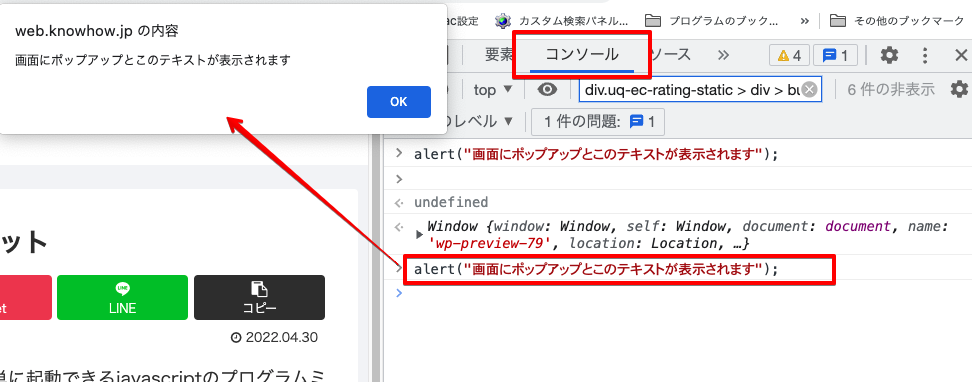Click the first alert command line
The height and width of the screenshot is (382, 972).
coord(596,154)
